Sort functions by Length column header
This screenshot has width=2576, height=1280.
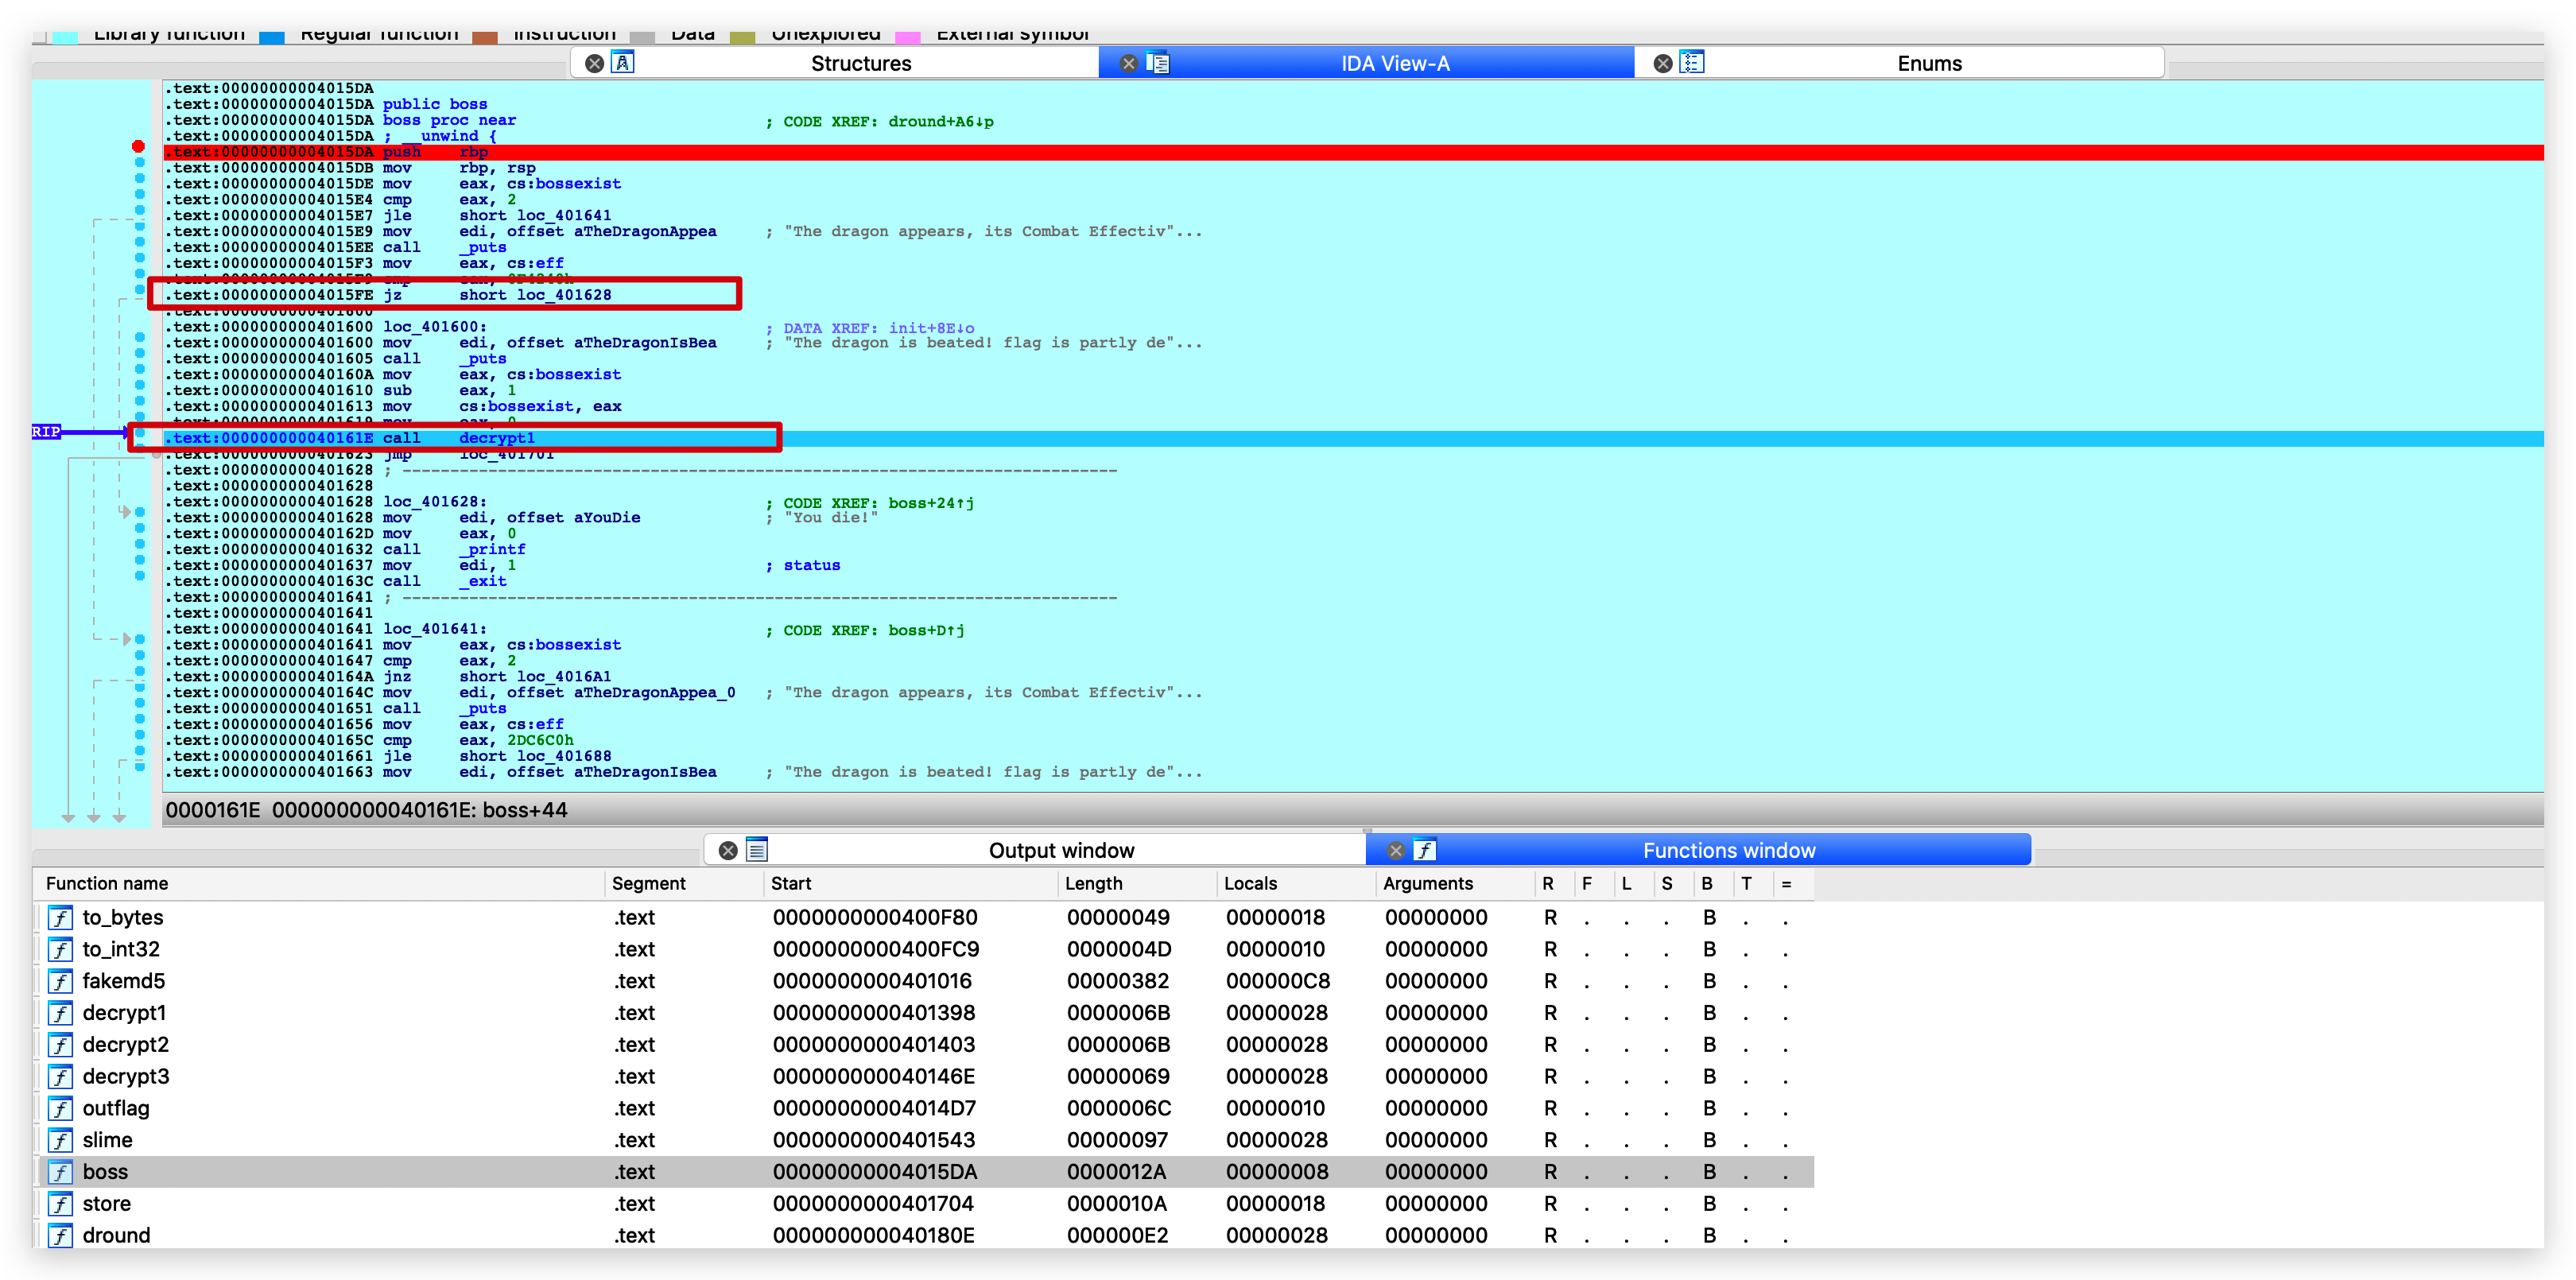click(x=1093, y=883)
